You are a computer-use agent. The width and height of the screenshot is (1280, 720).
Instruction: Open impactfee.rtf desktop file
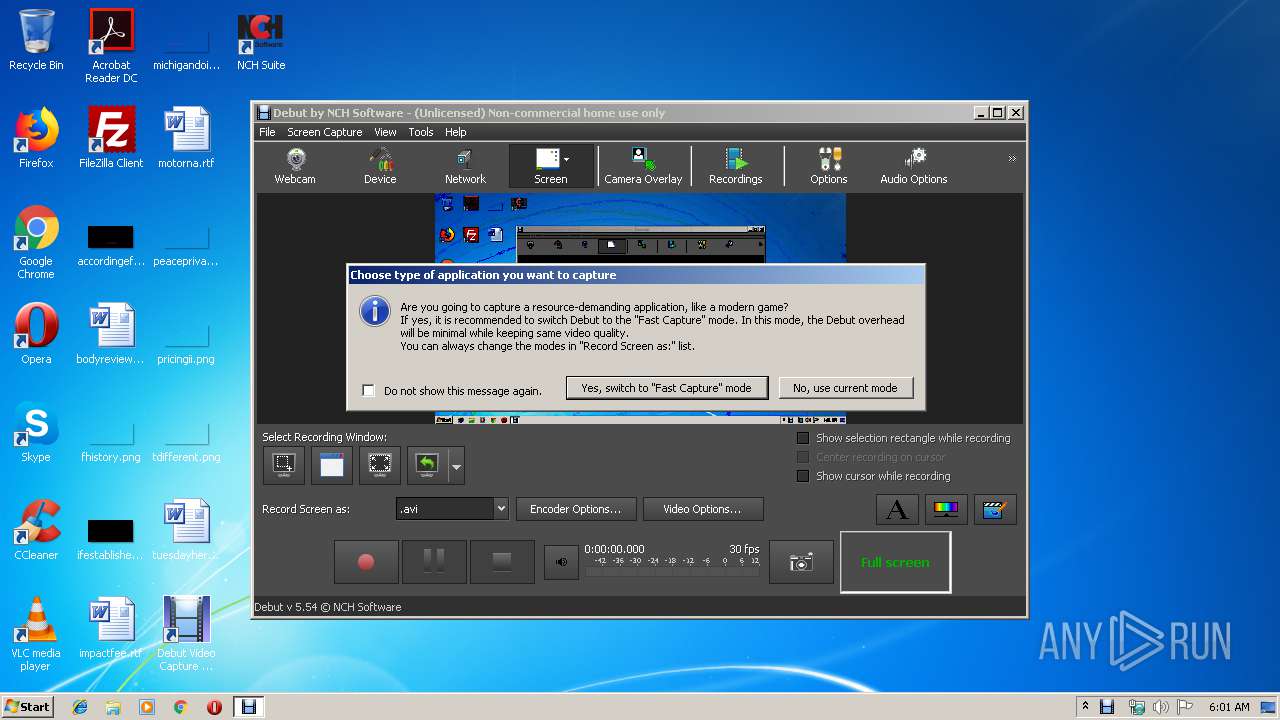tap(111, 628)
